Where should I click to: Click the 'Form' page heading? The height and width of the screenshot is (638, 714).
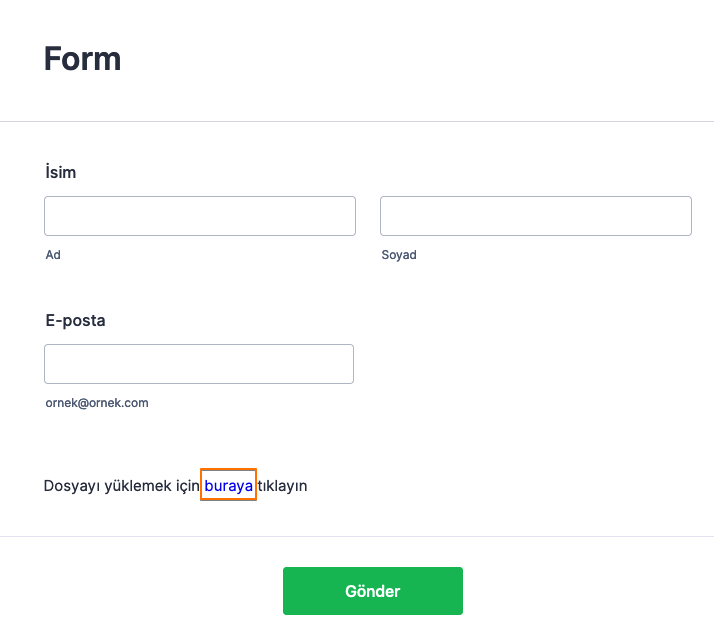pos(82,59)
